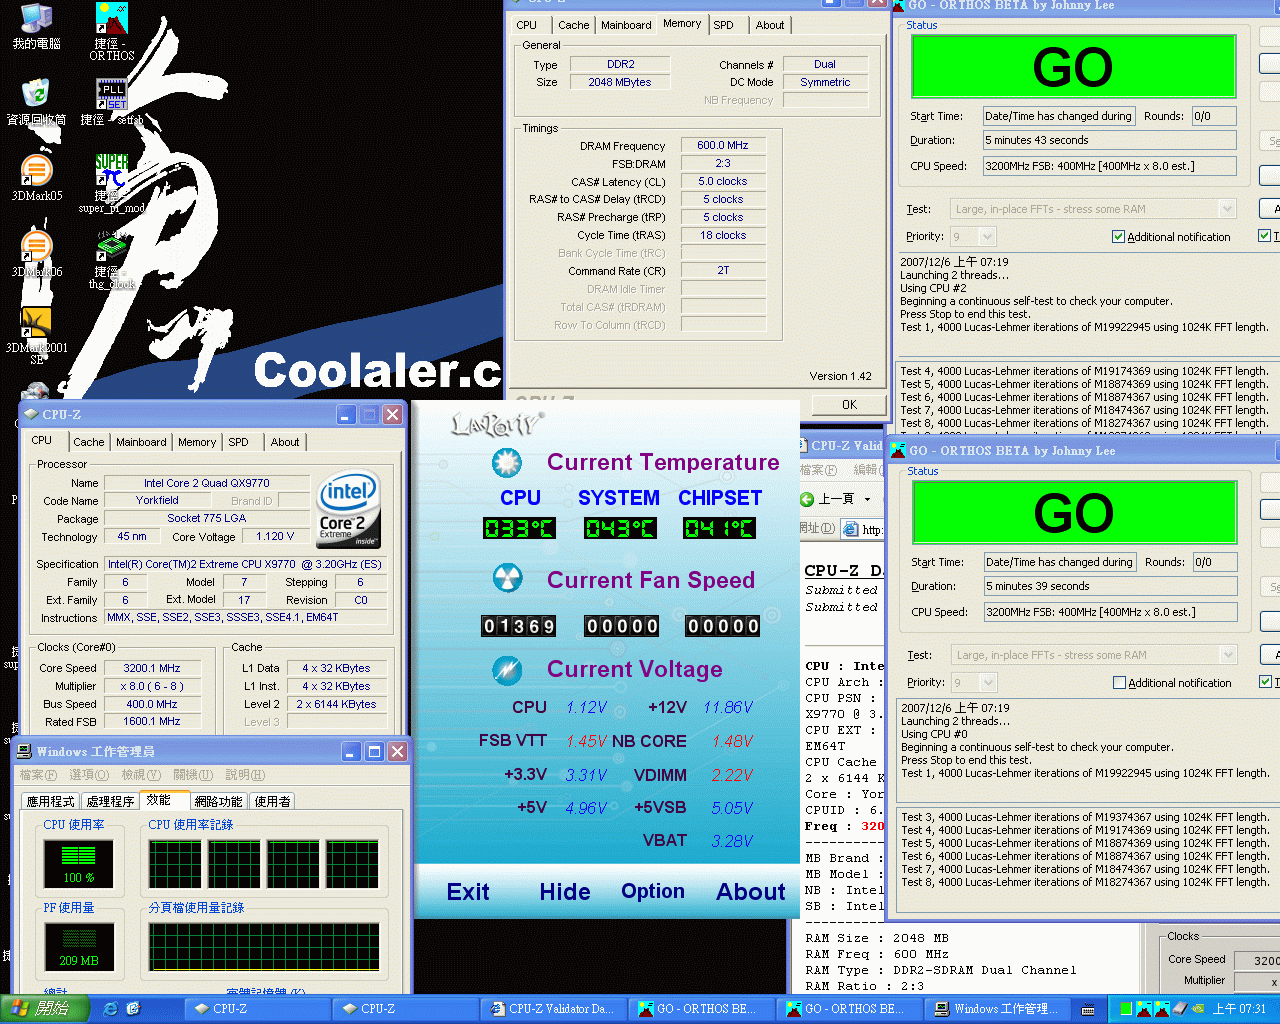Viewport: 1280px width, 1024px height.
Task: Click title bar icon of CPU-Z processor window
Action: pyautogui.click(x=31, y=414)
